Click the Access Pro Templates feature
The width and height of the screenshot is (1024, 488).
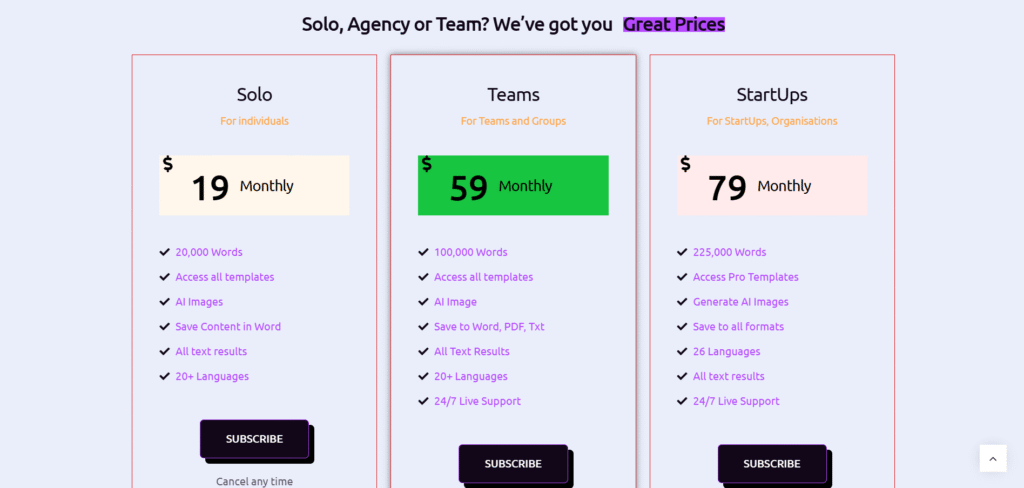pyautogui.click(x=745, y=277)
